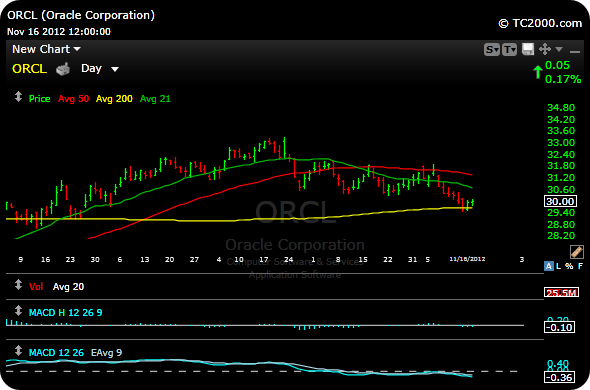
Task: Click the EAvg 9 label
Action: click(106, 353)
